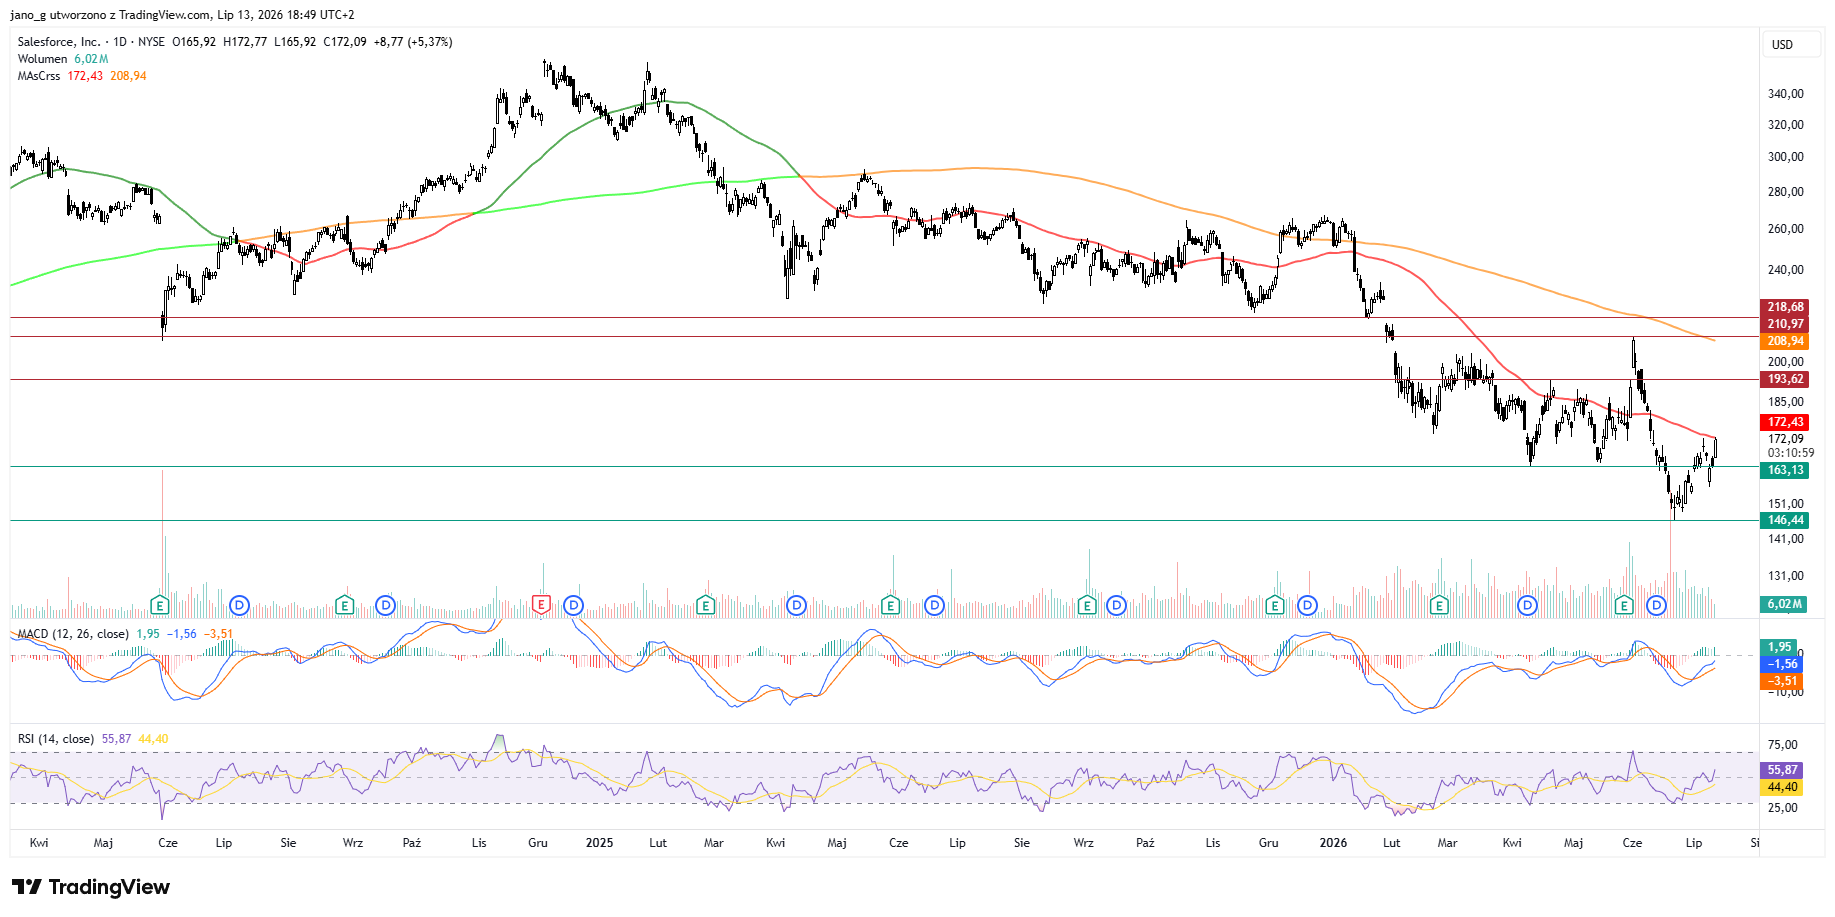Select the 193,62 price line label
The width and height of the screenshot is (1835, 917).
tap(1785, 379)
